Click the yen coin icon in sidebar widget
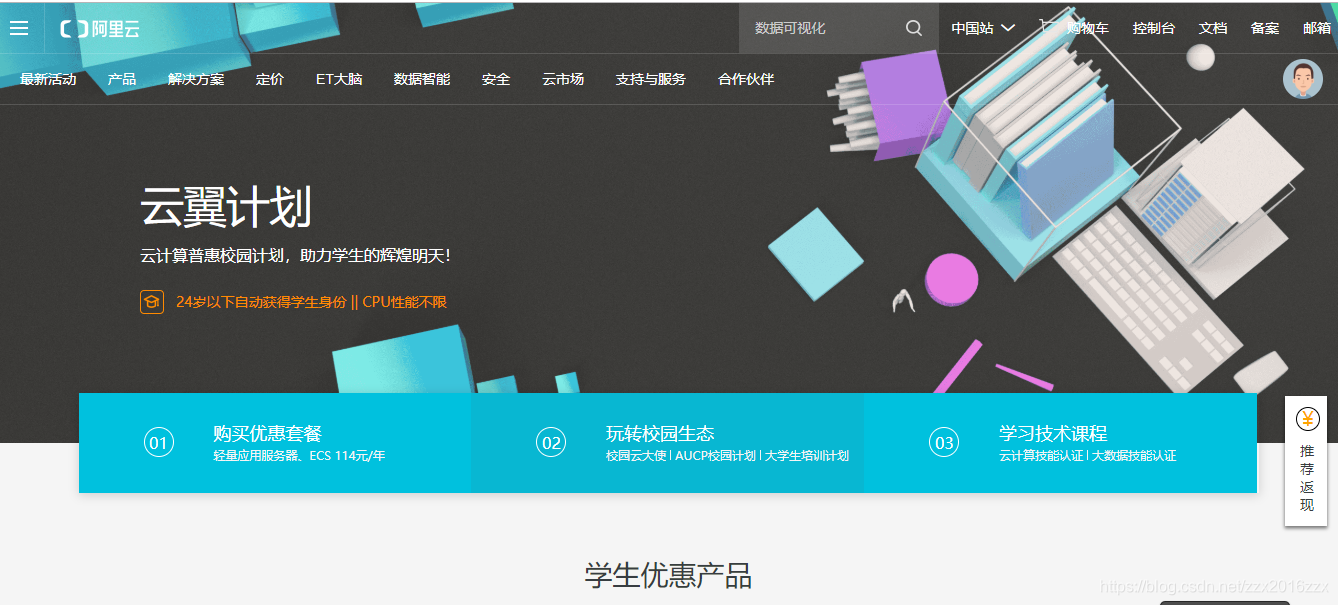The image size is (1338, 605). point(1308,419)
